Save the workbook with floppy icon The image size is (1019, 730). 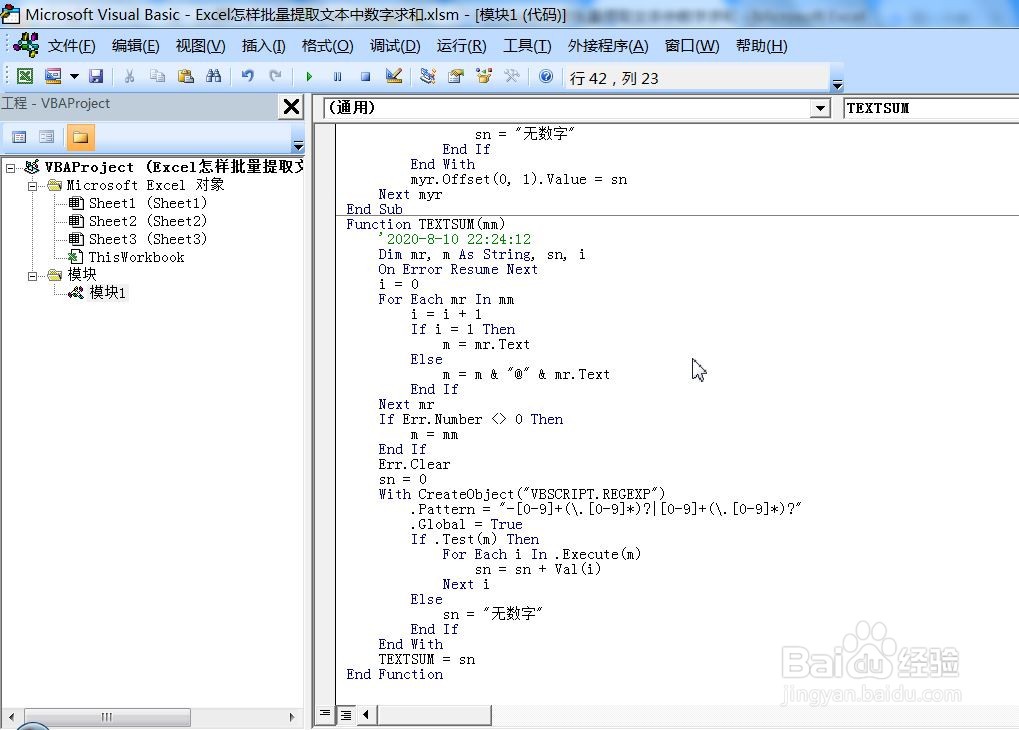click(x=96, y=76)
